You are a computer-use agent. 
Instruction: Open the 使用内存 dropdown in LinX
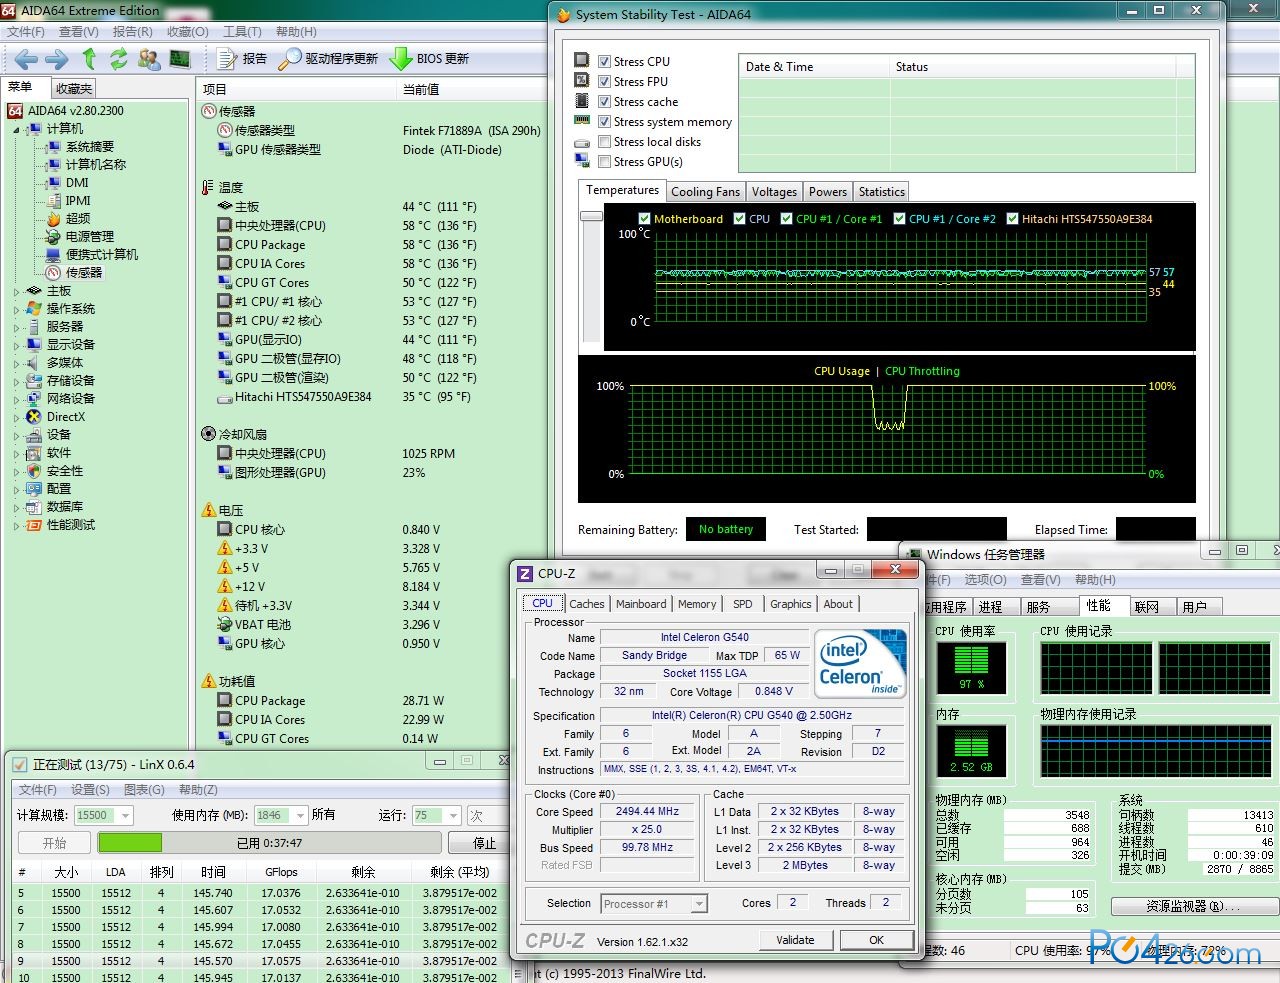(301, 816)
